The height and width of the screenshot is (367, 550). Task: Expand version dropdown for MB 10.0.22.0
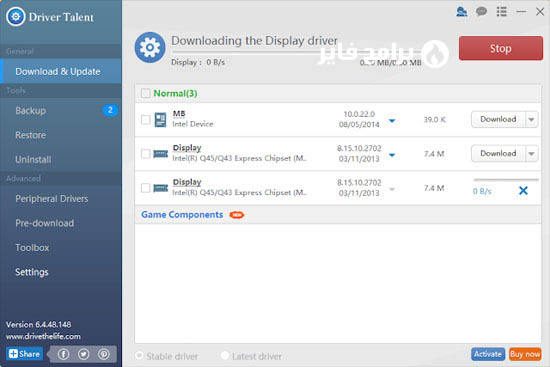392,121
